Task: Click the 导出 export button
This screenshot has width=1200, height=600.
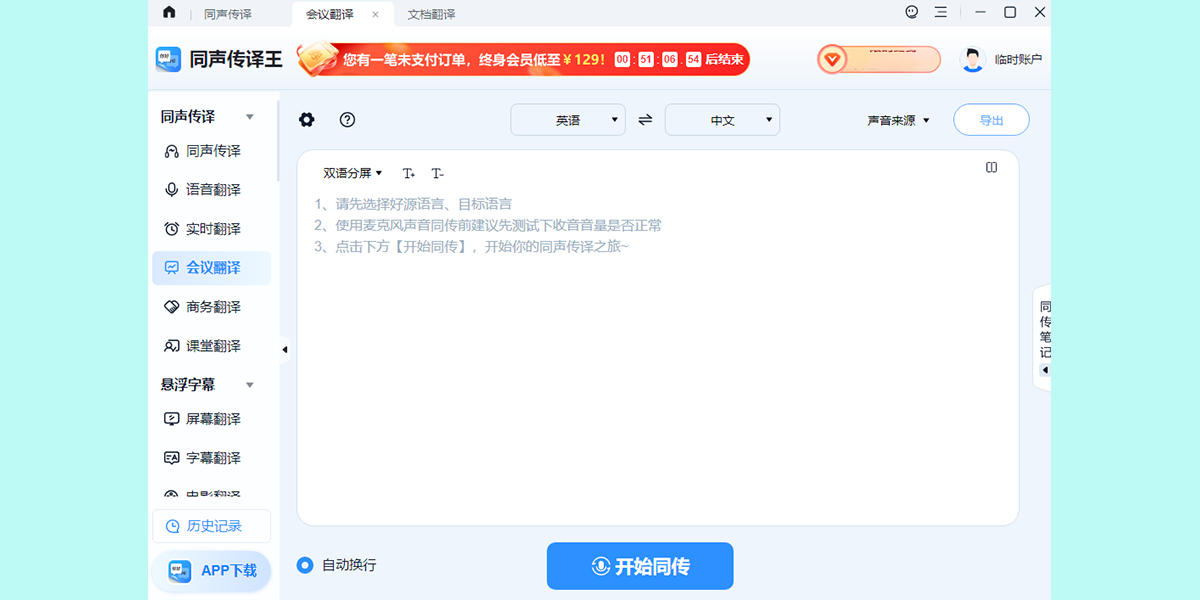Action: [991, 120]
